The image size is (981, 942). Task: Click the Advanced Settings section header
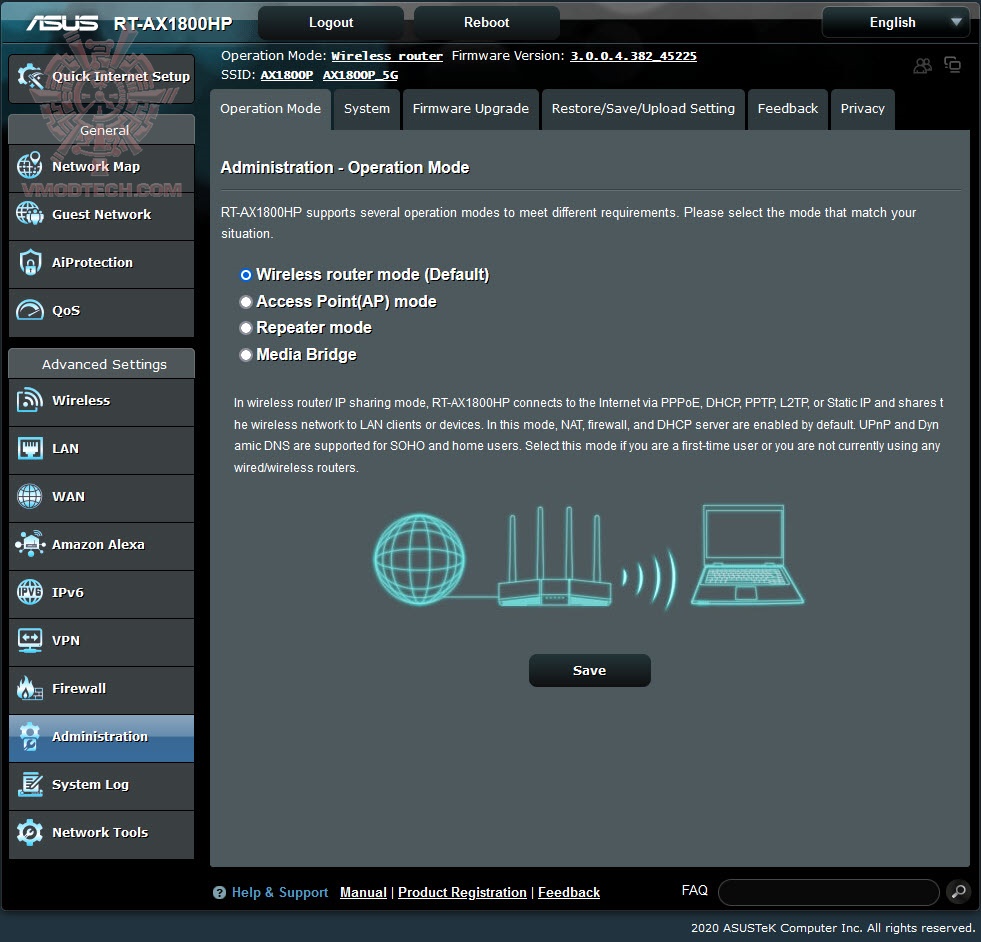click(x=101, y=364)
